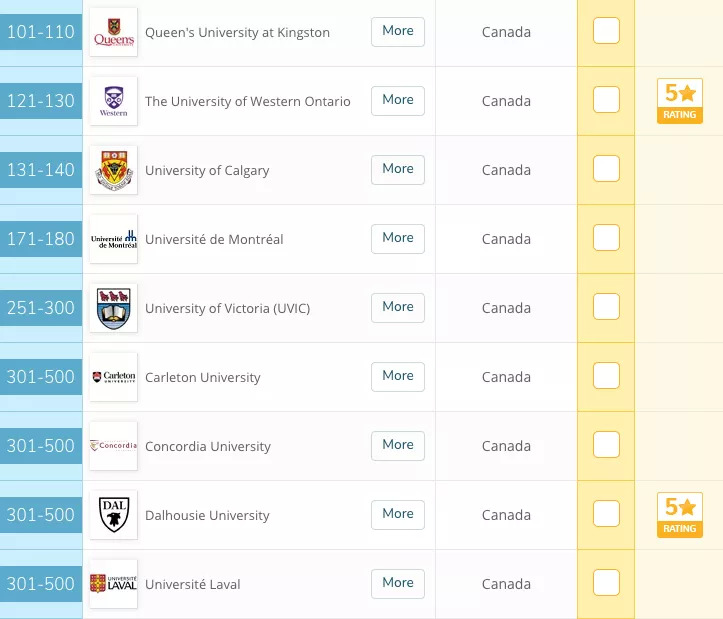Select the checkbox for Concordia University
The width and height of the screenshot is (723, 619).
tap(606, 446)
